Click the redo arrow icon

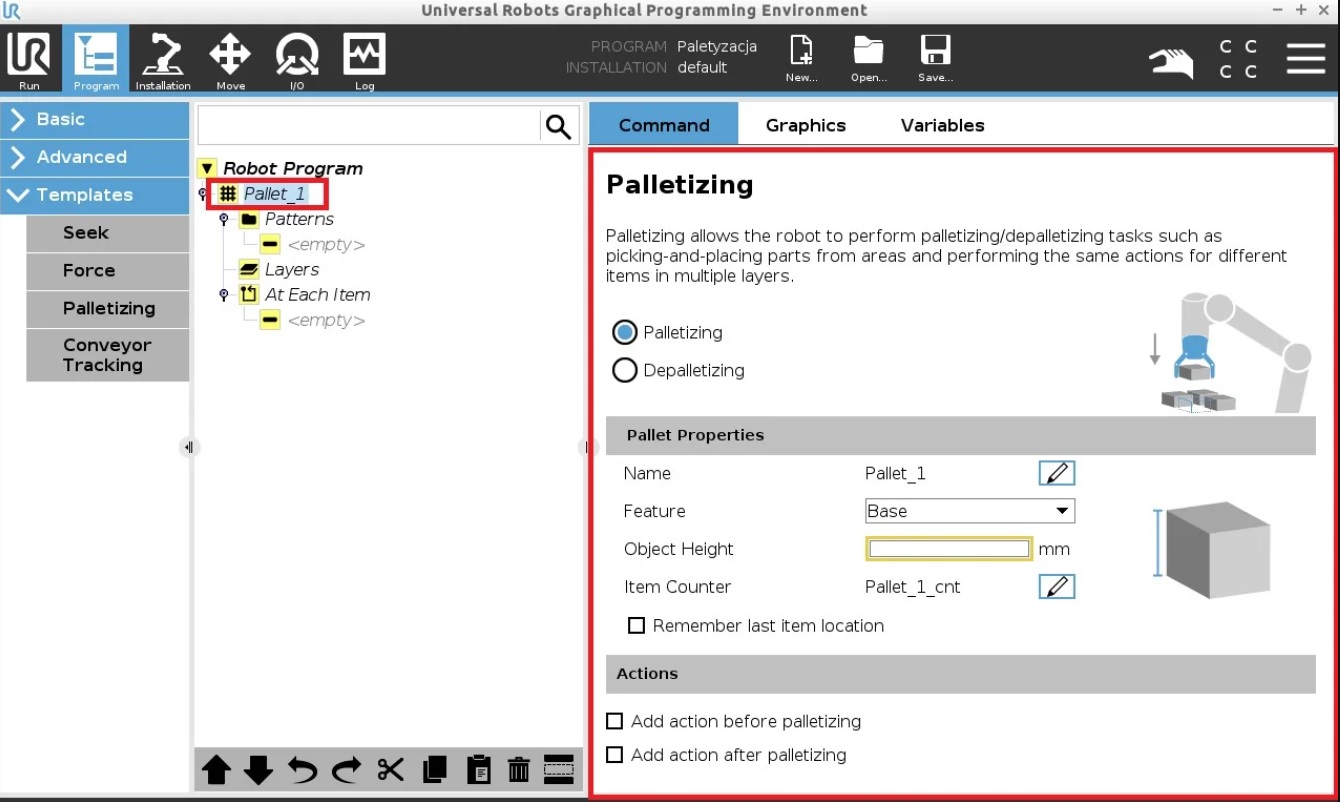coord(347,769)
